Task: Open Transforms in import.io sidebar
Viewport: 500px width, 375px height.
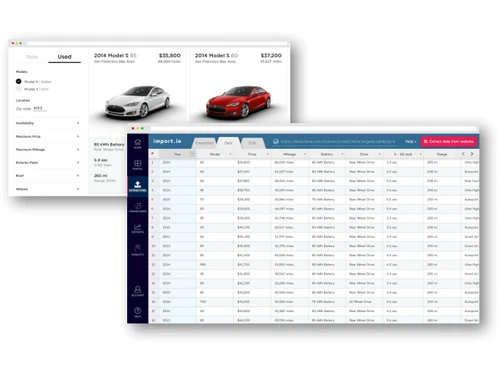Action: pyautogui.click(x=138, y=207)
